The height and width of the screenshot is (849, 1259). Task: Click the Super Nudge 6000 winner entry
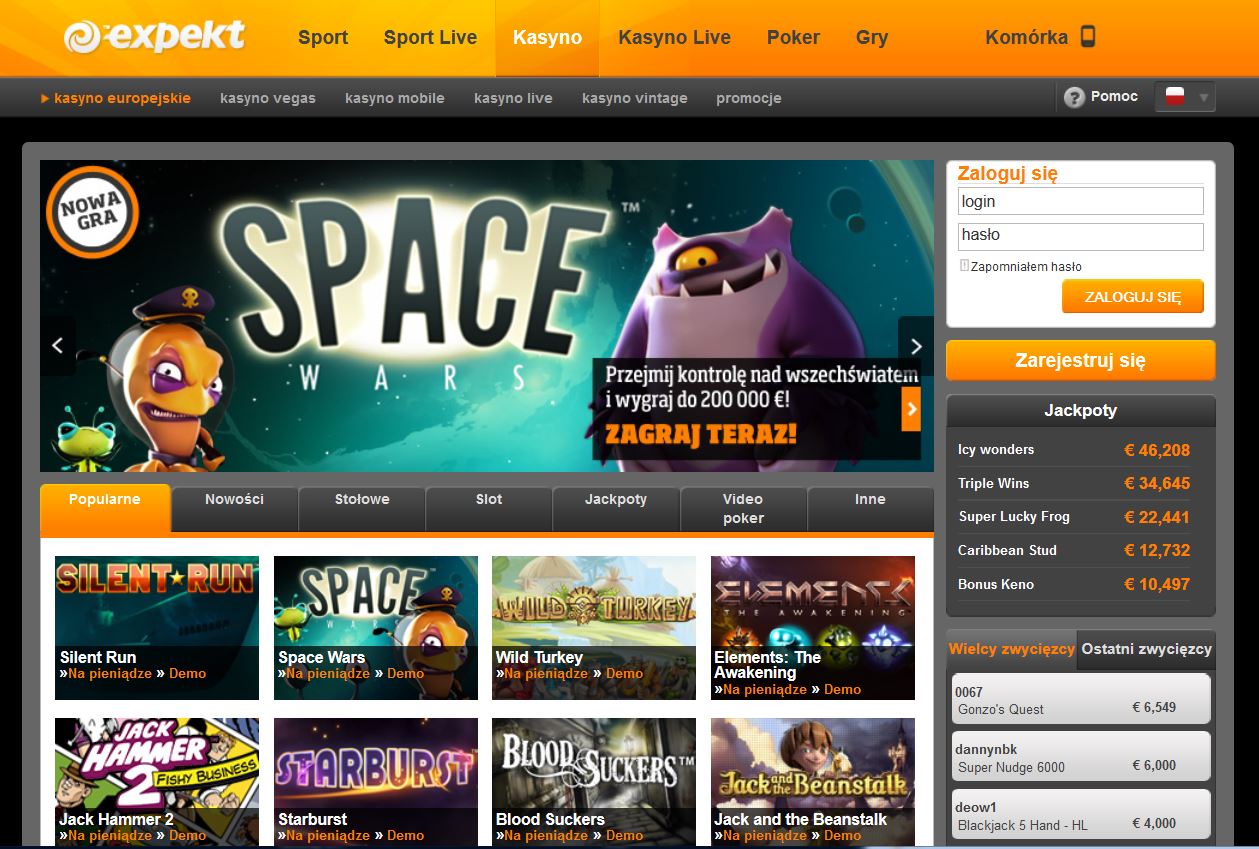click(1081, 757)
